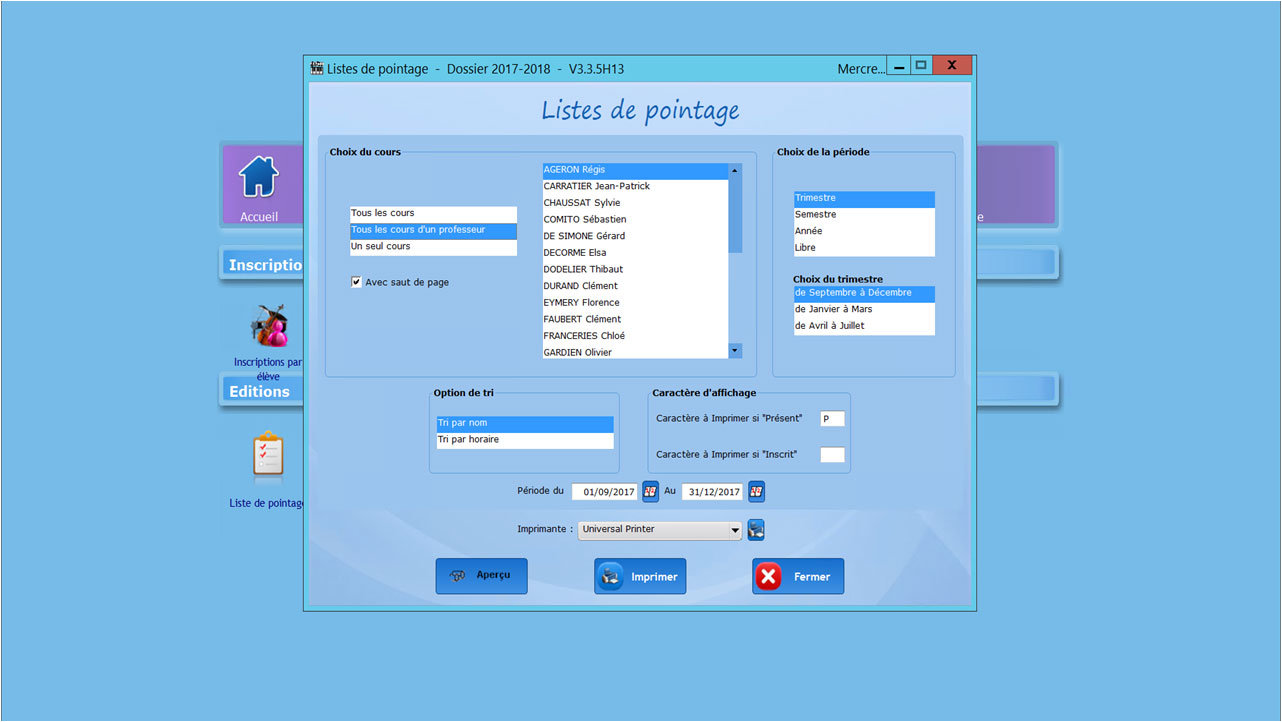Toggle 'Avec saut de page' checkbox
Viewport: 1282px width, 722px height.
356,282
